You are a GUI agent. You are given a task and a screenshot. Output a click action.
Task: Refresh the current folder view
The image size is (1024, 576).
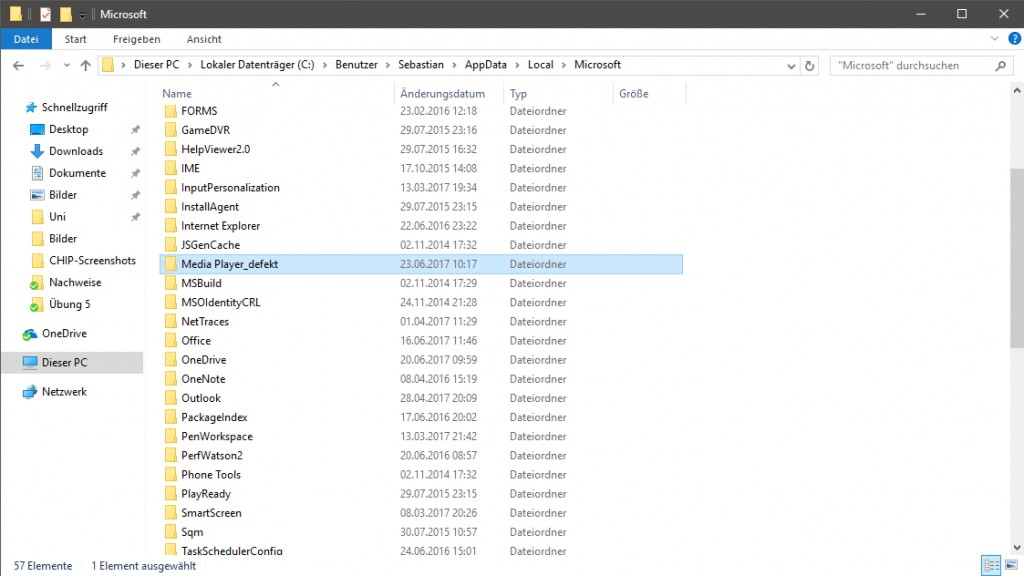pyautogui.click(x=809, y=65)
